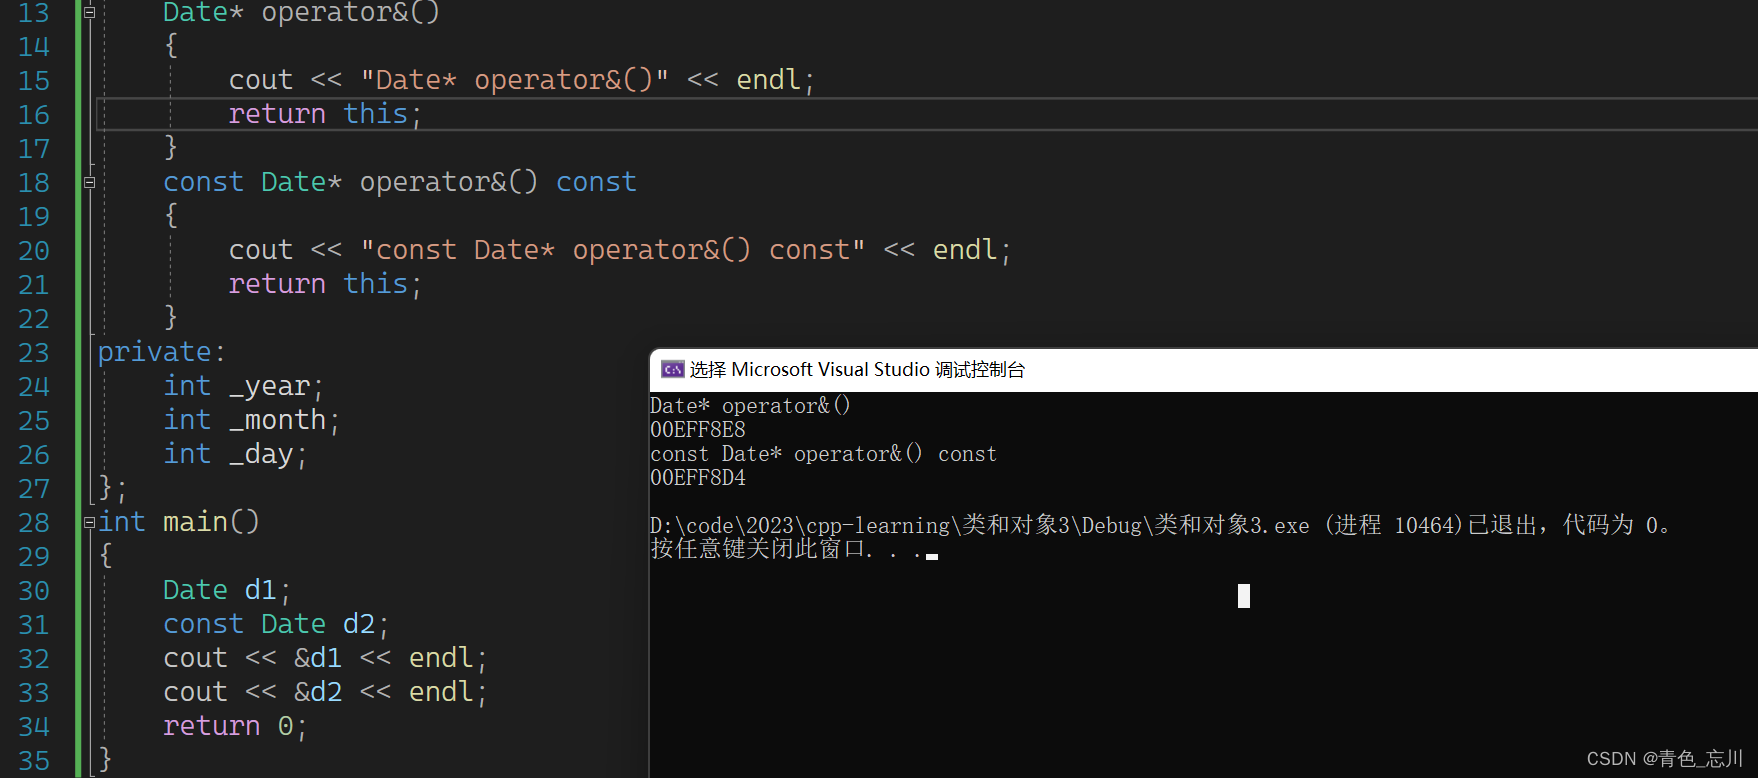
Task: Click the main() function name
Action: click(211, 522)
